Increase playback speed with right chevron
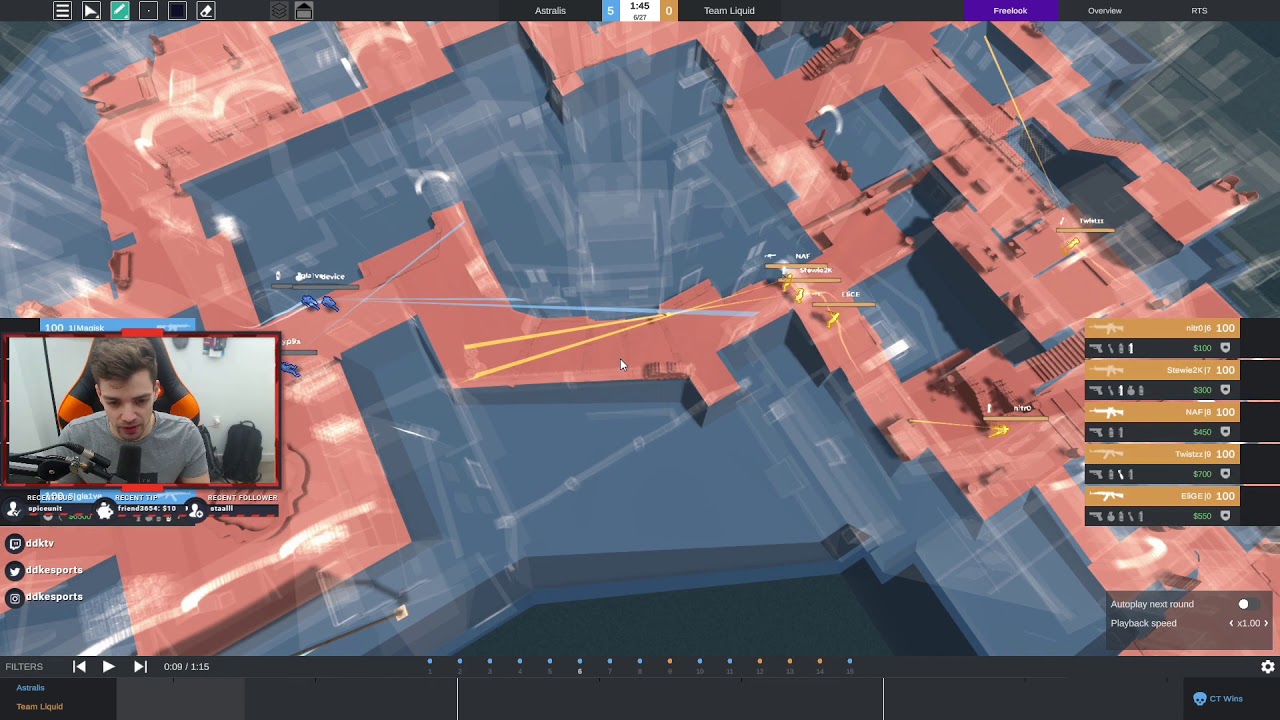This screenshot has width=1280, height=720. (1266, 623)
